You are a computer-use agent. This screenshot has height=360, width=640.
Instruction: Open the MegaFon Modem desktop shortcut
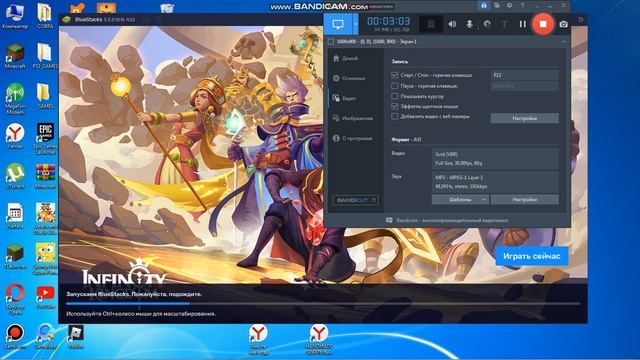(15, 98)
